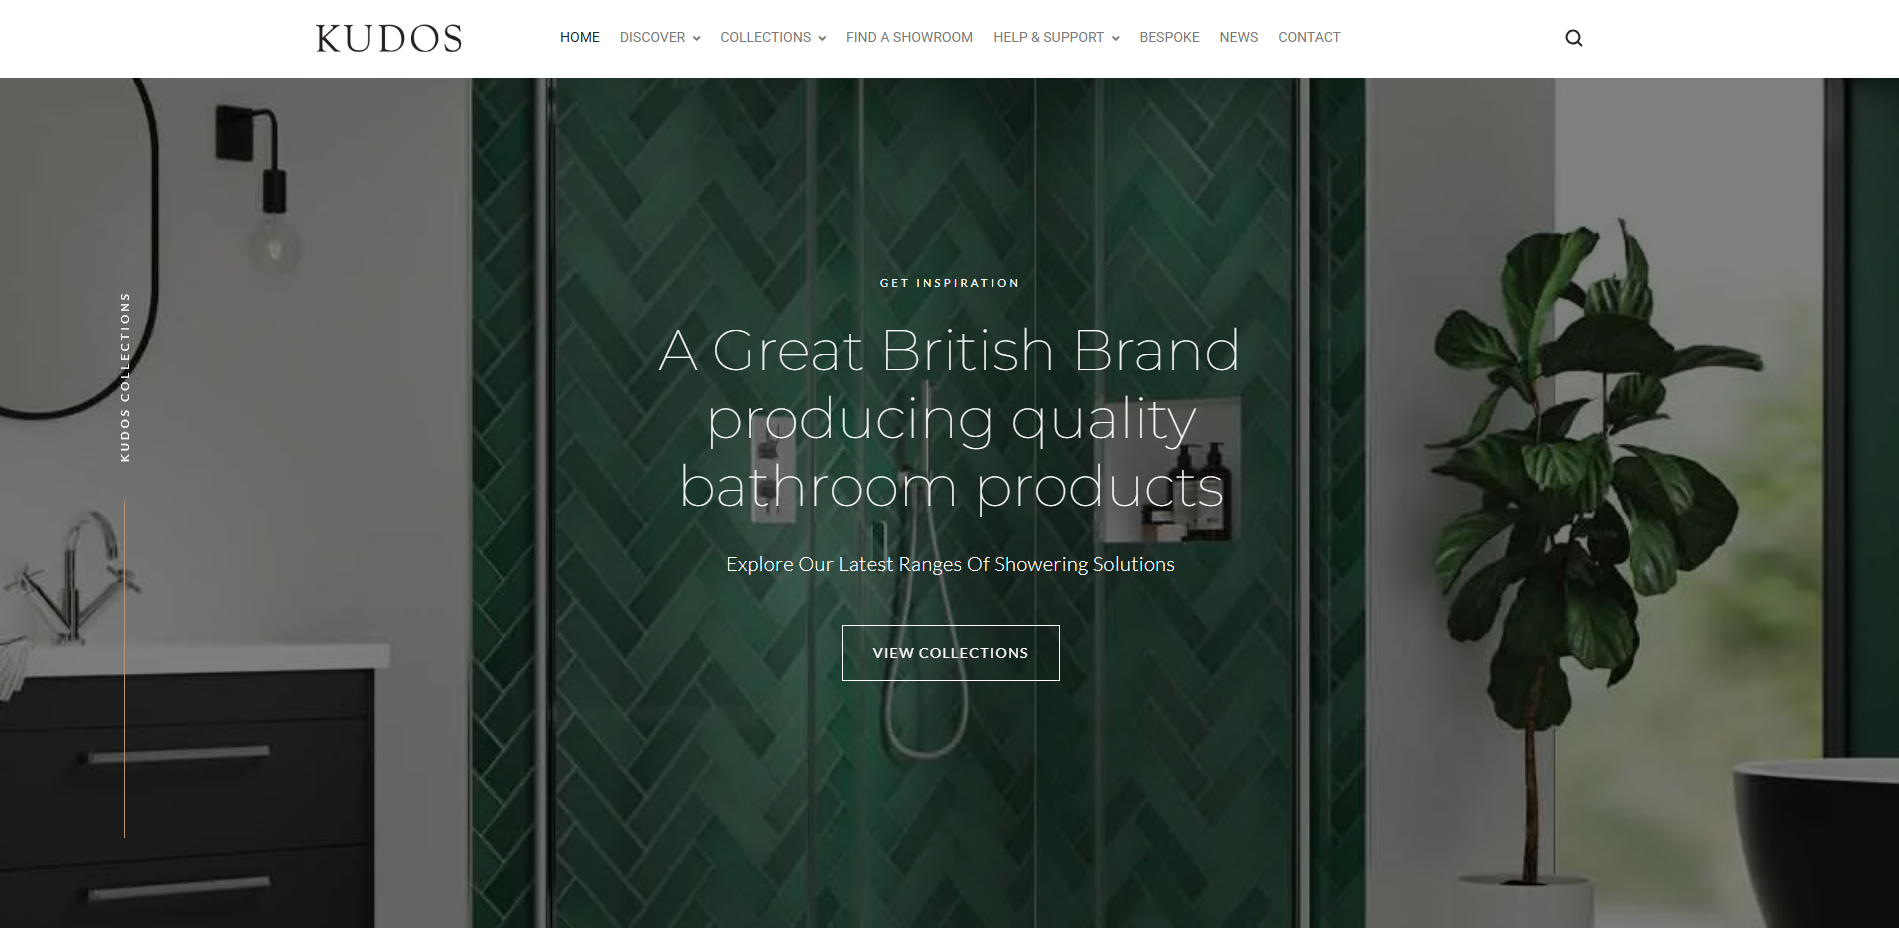Open the DISCOVER menu label

[652, 37]
